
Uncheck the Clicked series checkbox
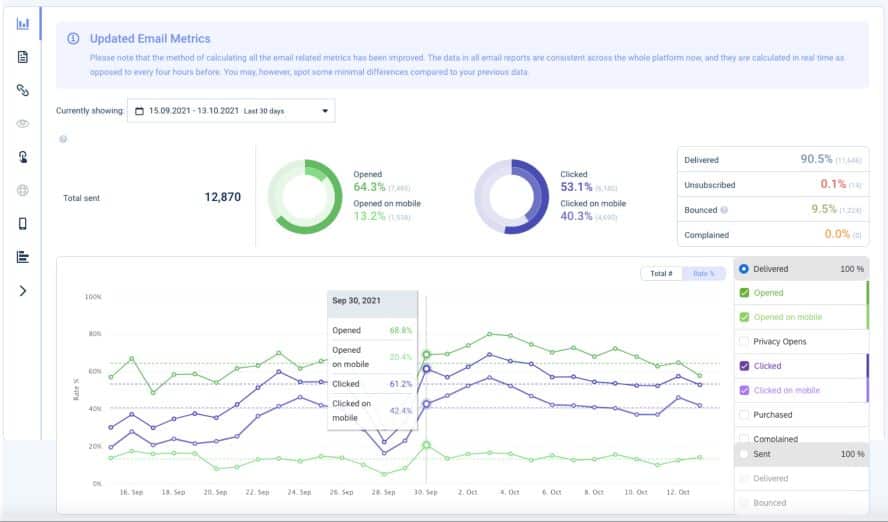tap(744, 366)
